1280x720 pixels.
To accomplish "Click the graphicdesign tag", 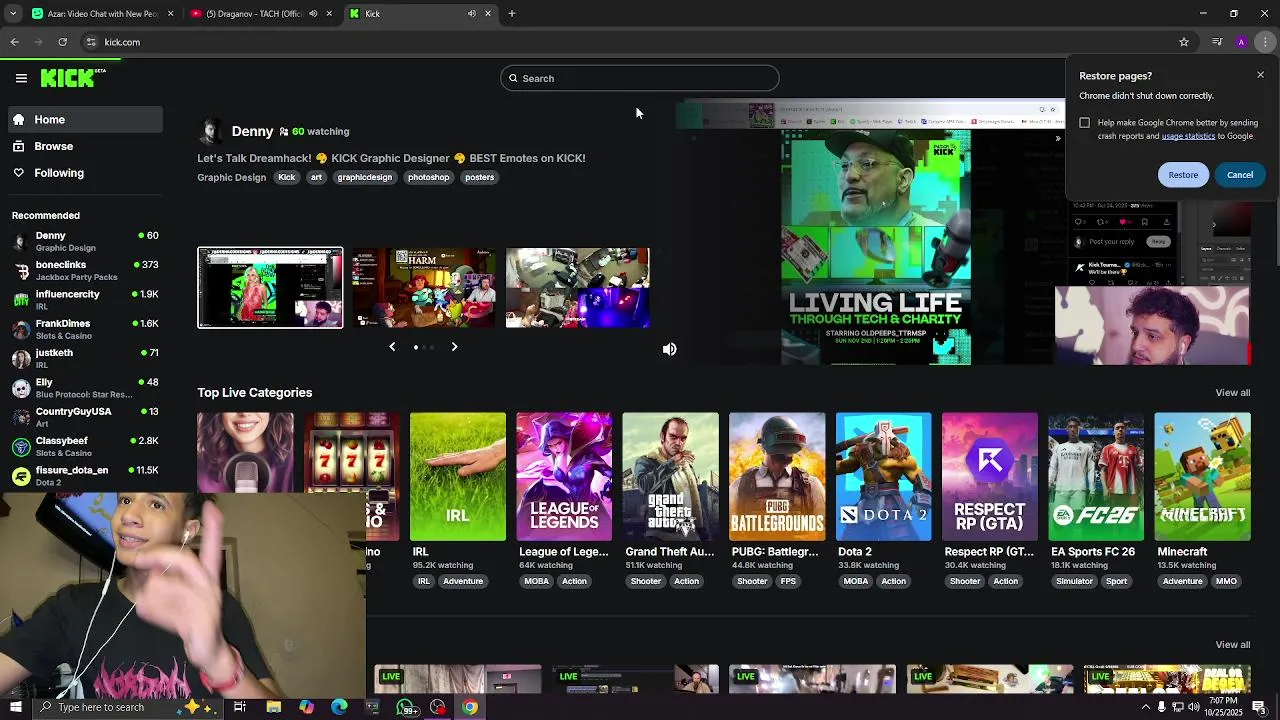I will [x=365, y=177].
